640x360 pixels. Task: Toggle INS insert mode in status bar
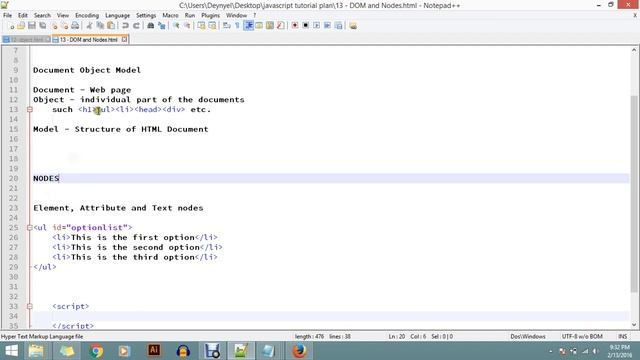click(x=622, y=336)
